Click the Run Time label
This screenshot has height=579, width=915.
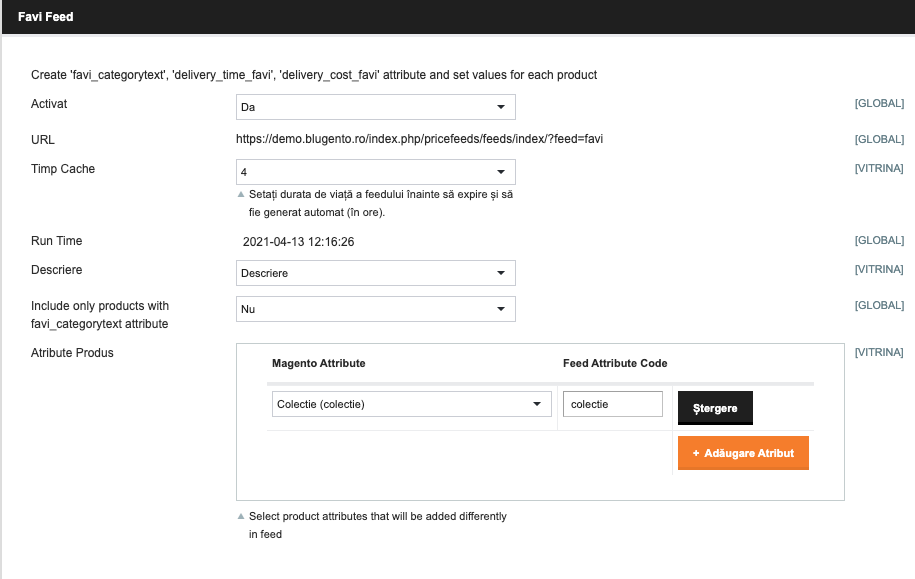[57, 240]
